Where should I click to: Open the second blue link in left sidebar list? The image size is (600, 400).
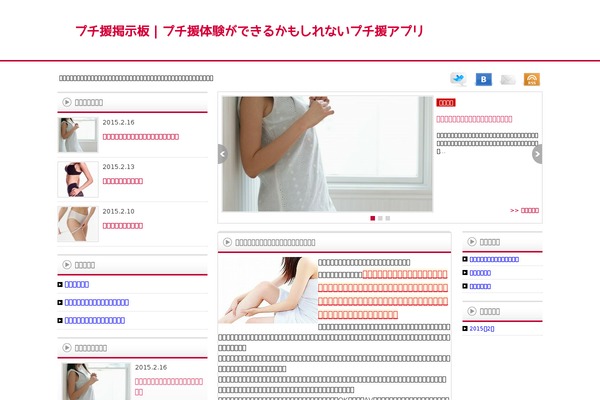pyautogui.click(x=96, y=302)
